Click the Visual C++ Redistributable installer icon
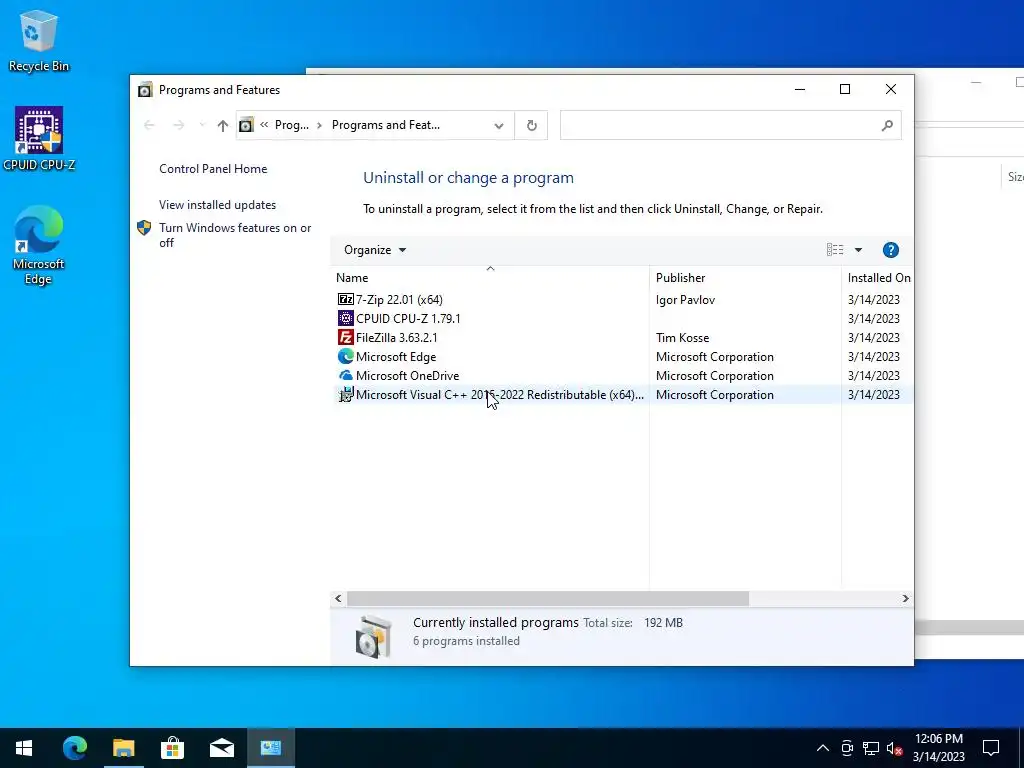This screenshot has width=1024, height=768. (345, 394)
